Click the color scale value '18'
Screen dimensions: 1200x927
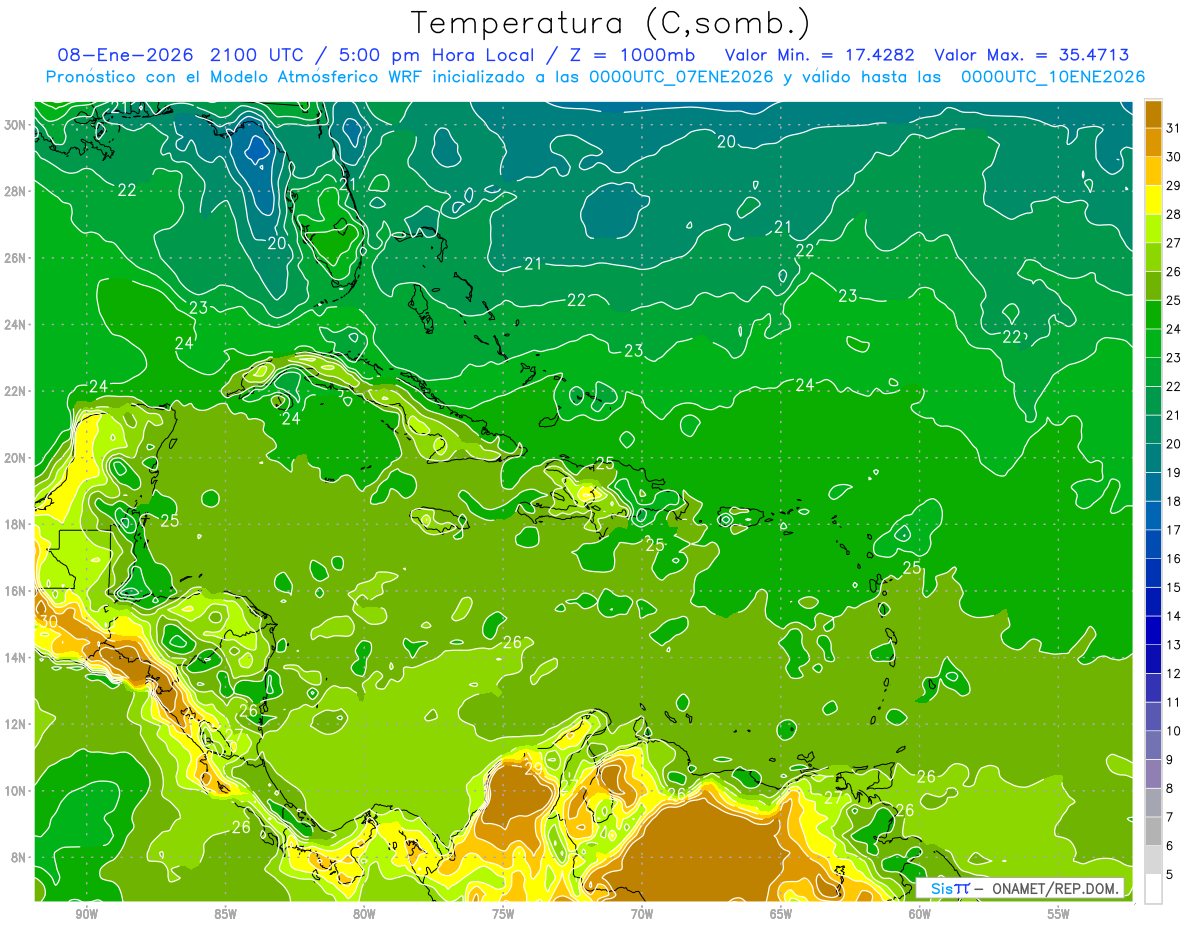tap(1174, 501)
